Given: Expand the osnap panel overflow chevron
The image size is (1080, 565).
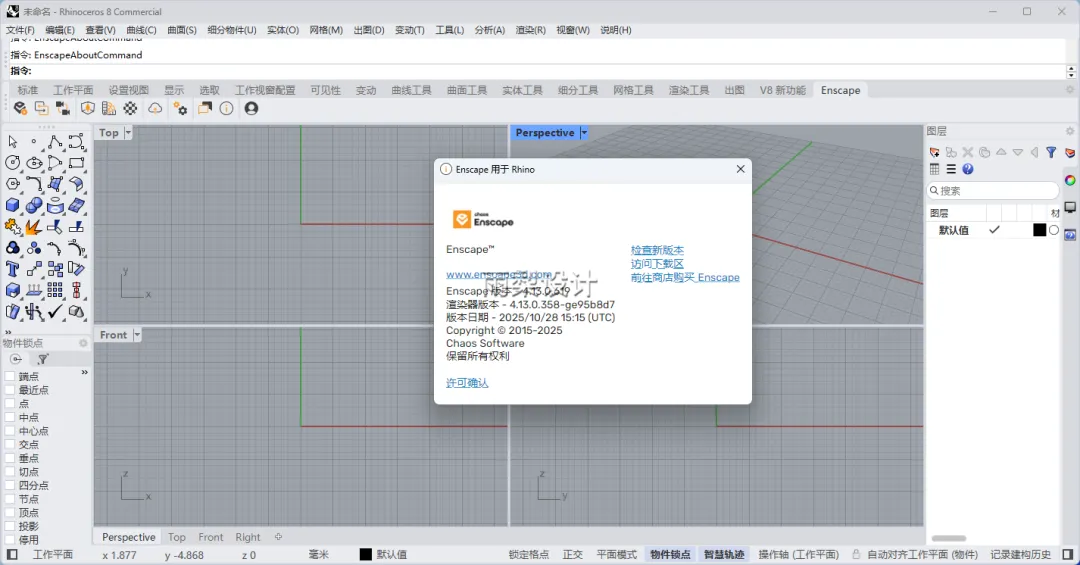Looking at the screenshot, I should pos(85,372).
